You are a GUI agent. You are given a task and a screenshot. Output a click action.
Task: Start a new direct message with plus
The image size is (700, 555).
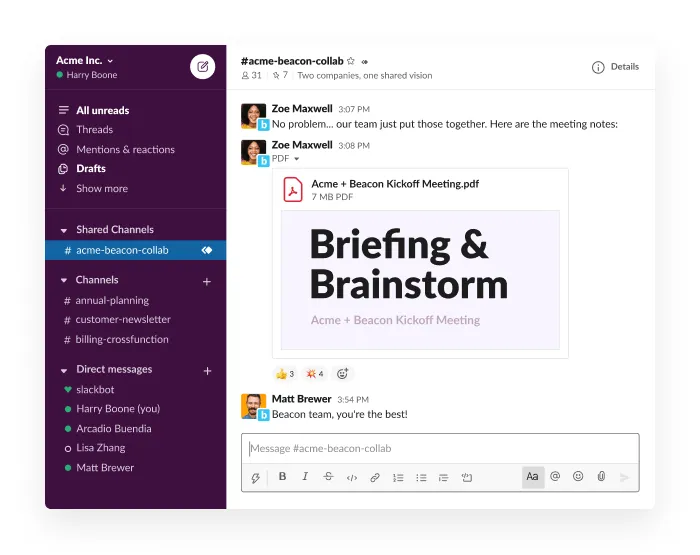[x=207, y=371]
